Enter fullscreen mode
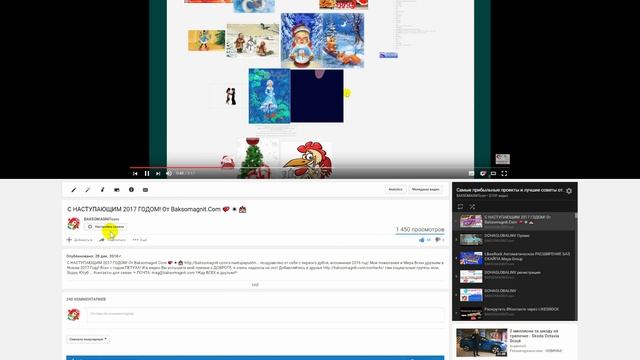640x360 pixels. pos(504,173)
